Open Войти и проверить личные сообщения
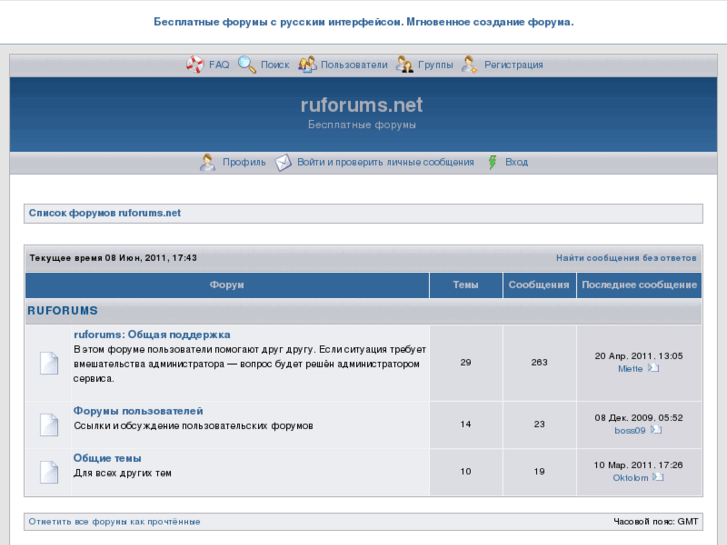The width and height of the screenshot is (727, 545). click(385, 162)
